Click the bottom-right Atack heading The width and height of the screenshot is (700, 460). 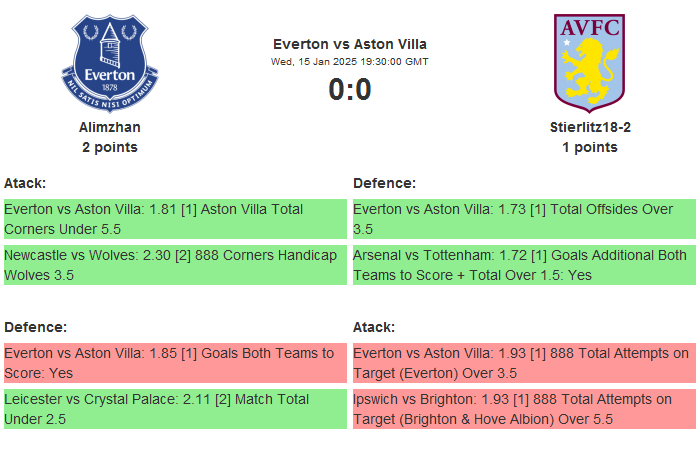[374, 327]
